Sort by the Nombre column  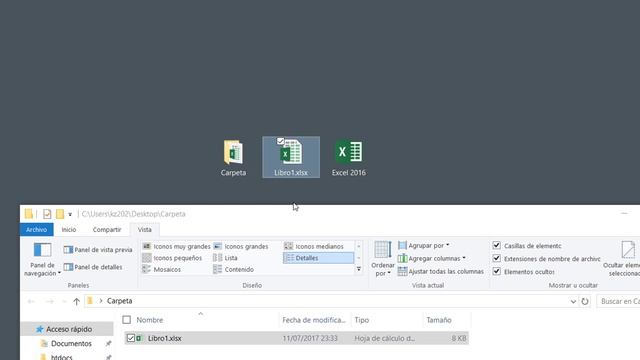(150, 320)
